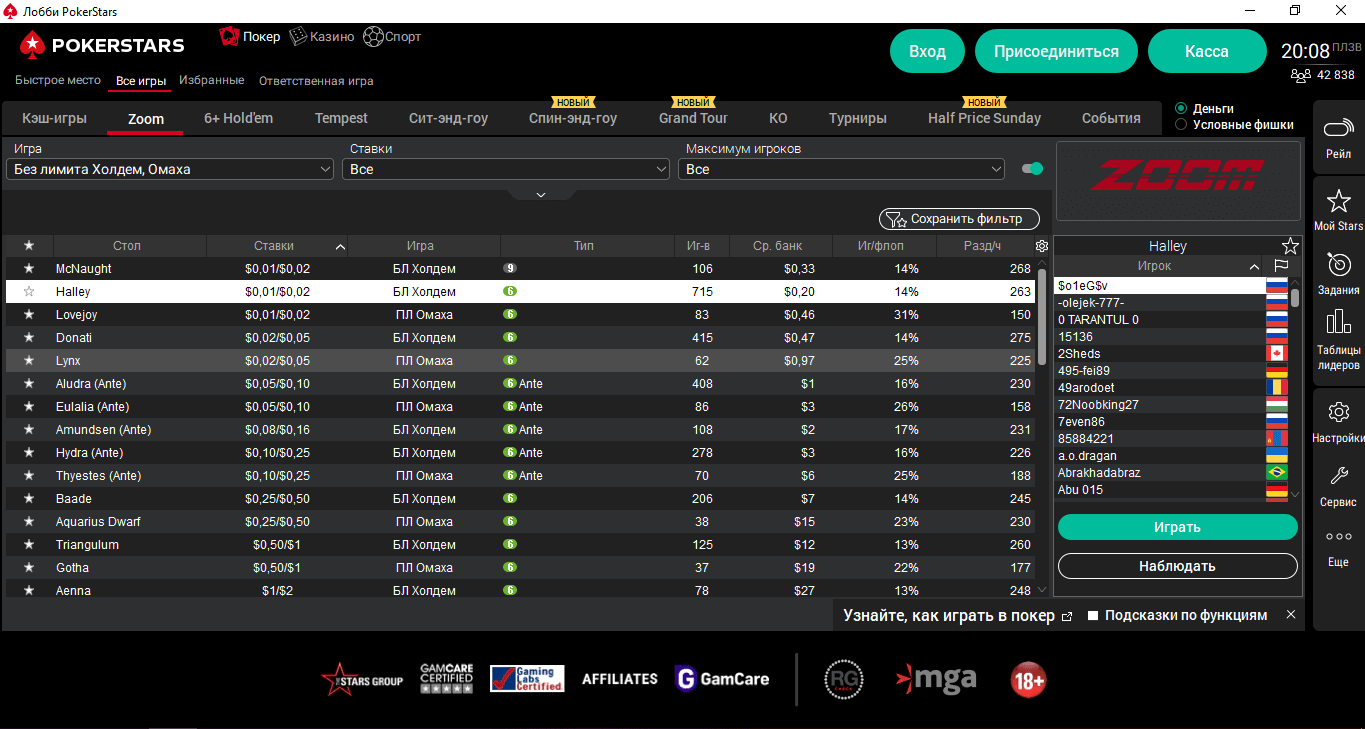Favorite the Halley table row star
The height and width of the screenshot is (729, 1365).
point(29,292)
